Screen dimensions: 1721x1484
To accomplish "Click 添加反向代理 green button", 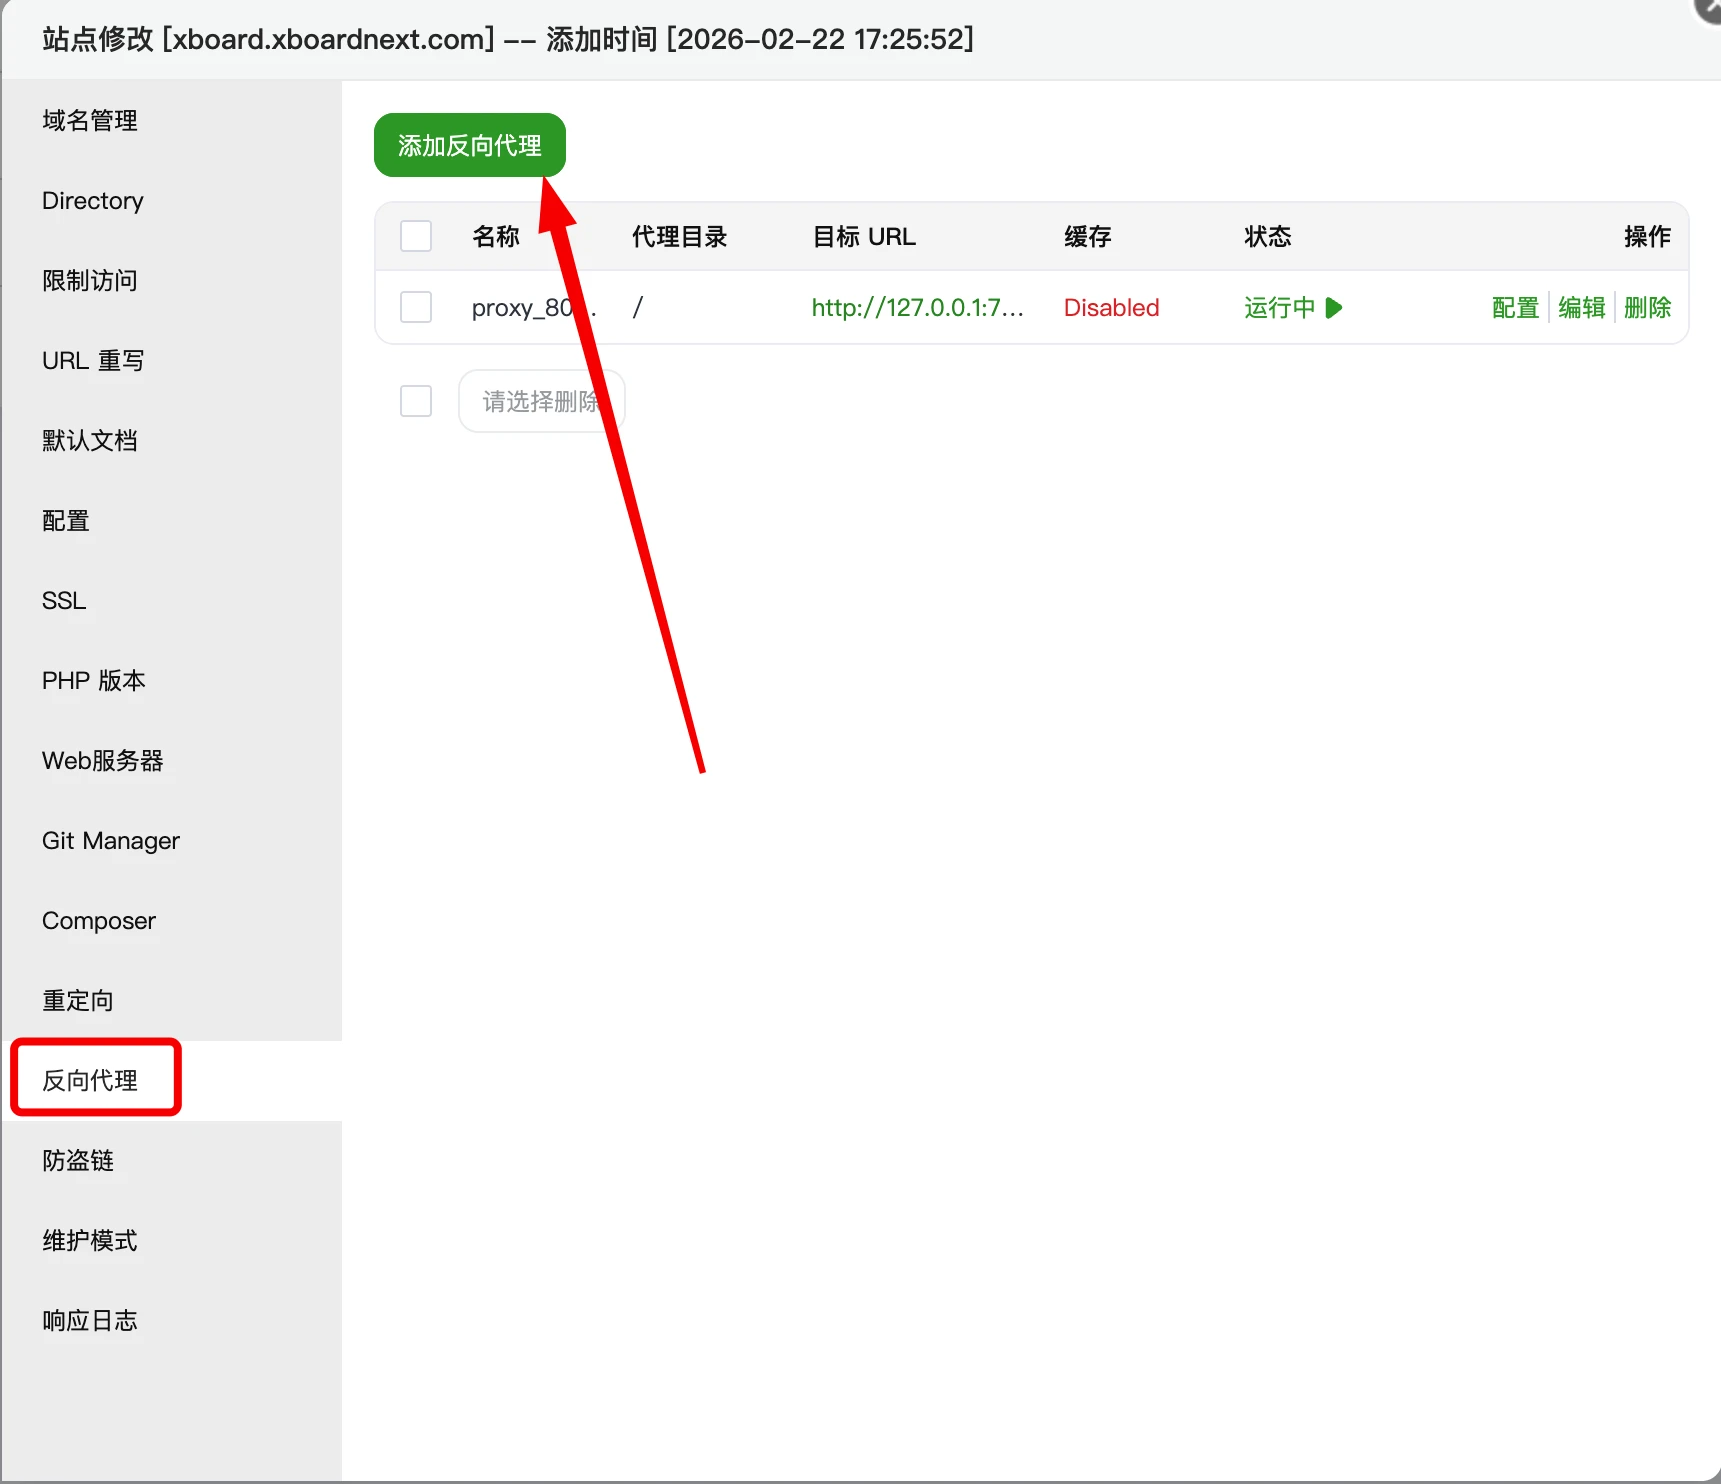I will click(x=469, y=145).
